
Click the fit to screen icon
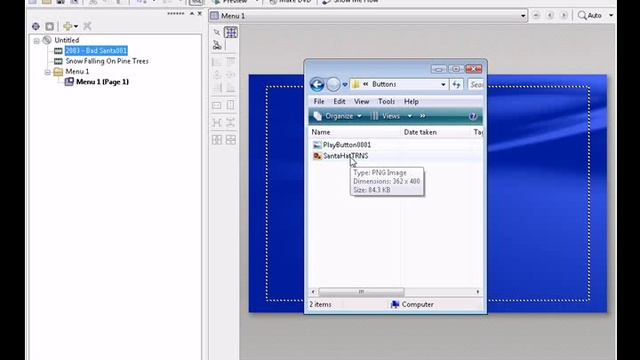[x=217, y=122]
